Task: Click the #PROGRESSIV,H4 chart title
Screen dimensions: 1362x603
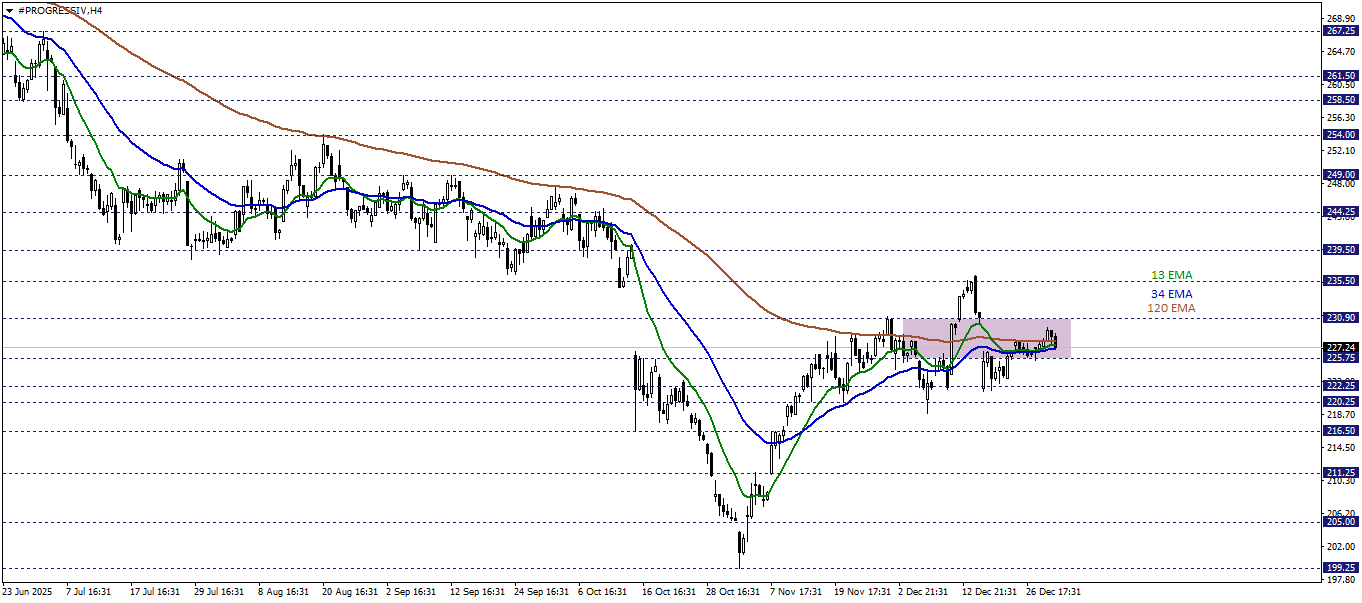Action: [60, 10]
